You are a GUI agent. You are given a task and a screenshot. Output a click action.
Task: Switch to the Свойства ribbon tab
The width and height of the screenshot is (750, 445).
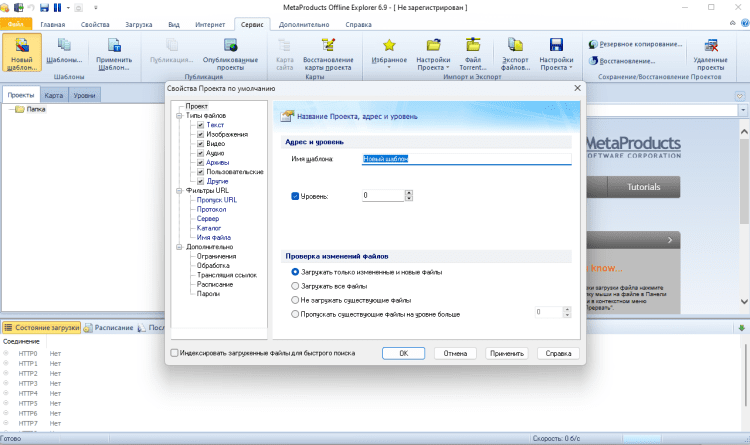pos(95,24)
